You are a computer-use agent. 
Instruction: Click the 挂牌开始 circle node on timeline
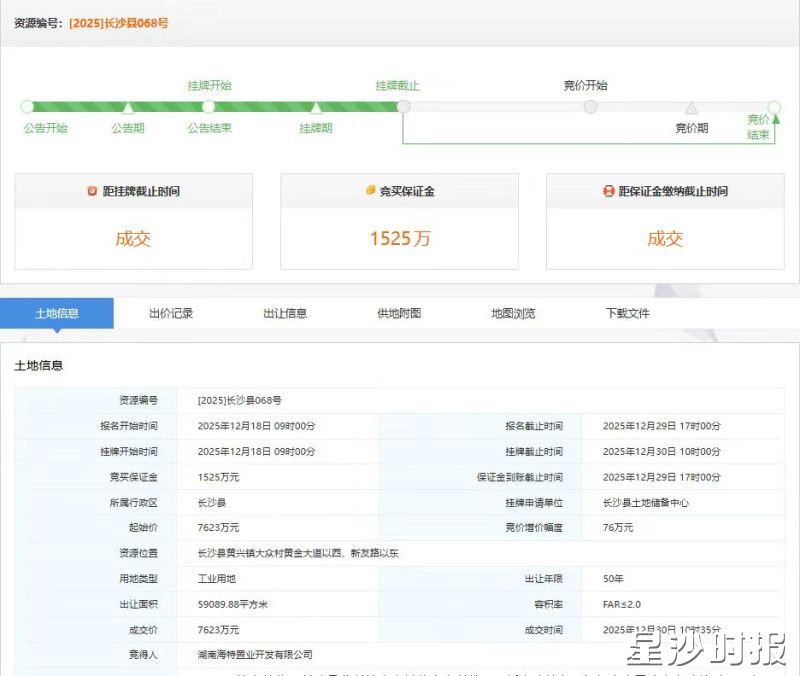209,106
